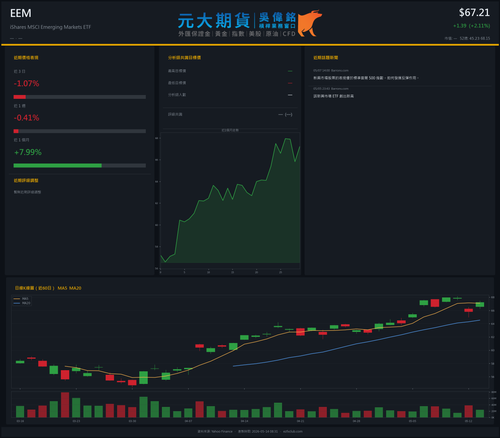Click the 元大期貨 banner logo text
500x438 pixels.
[x=214, y=21]
